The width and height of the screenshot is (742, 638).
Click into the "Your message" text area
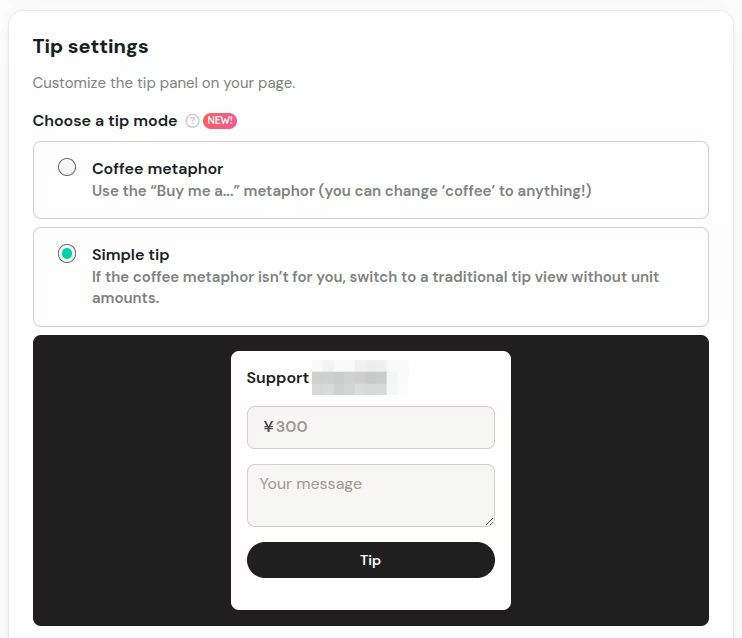(x=370, y=495)
